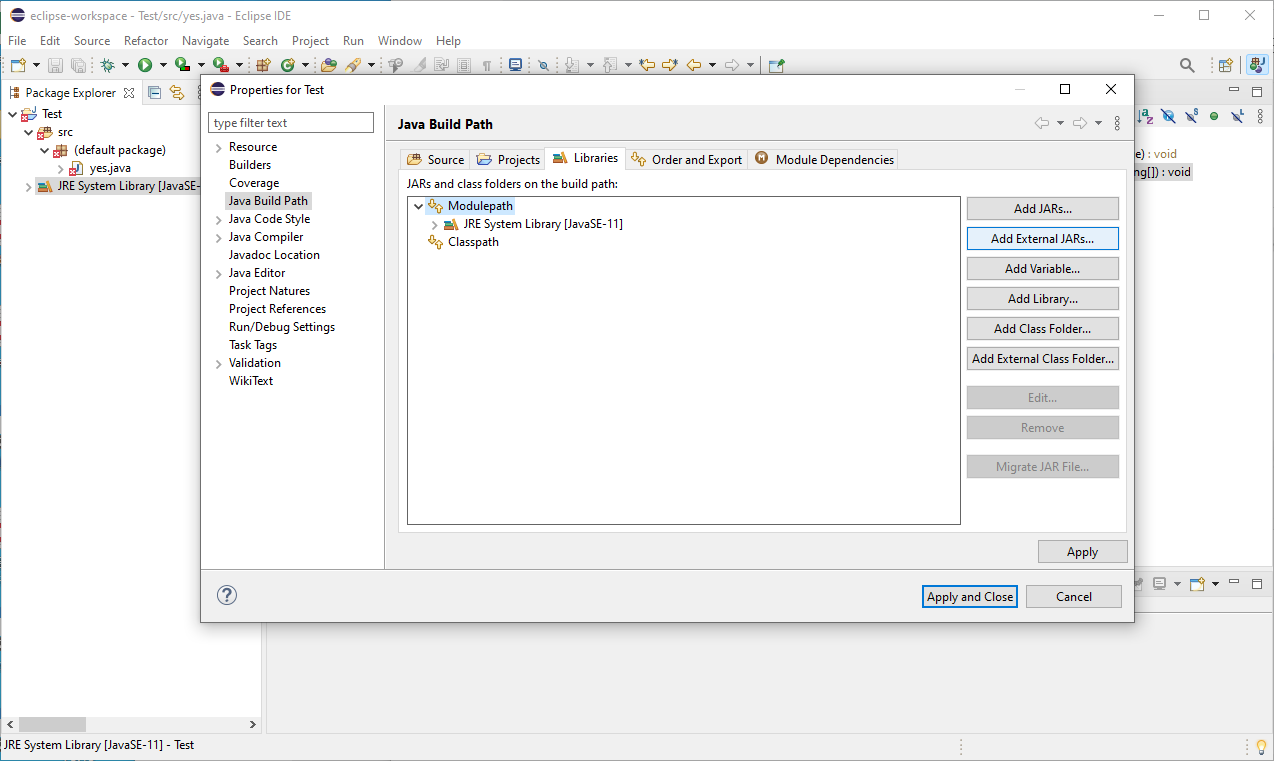Select the Java perspective icon
Image resolution: width=1274 pixels, height=761 pixels.
tap(1256, 65)
